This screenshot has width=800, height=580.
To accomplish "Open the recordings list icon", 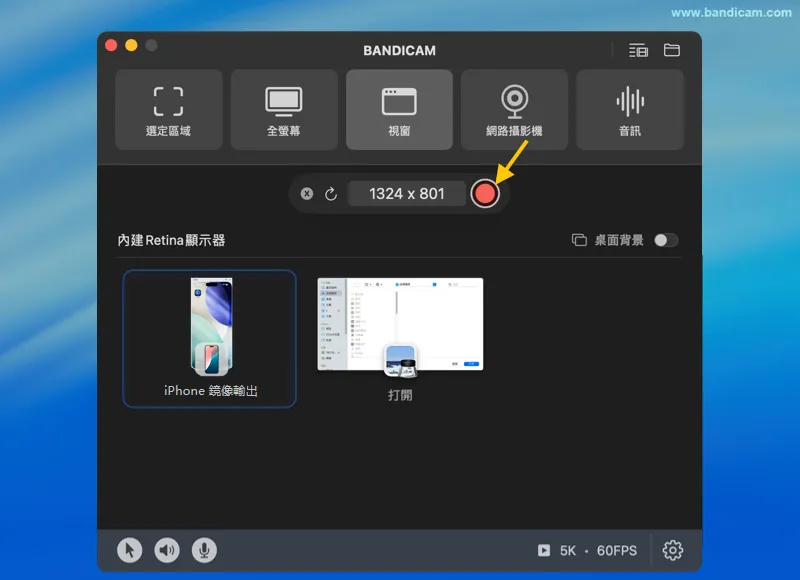I will [x=638, y=50].
